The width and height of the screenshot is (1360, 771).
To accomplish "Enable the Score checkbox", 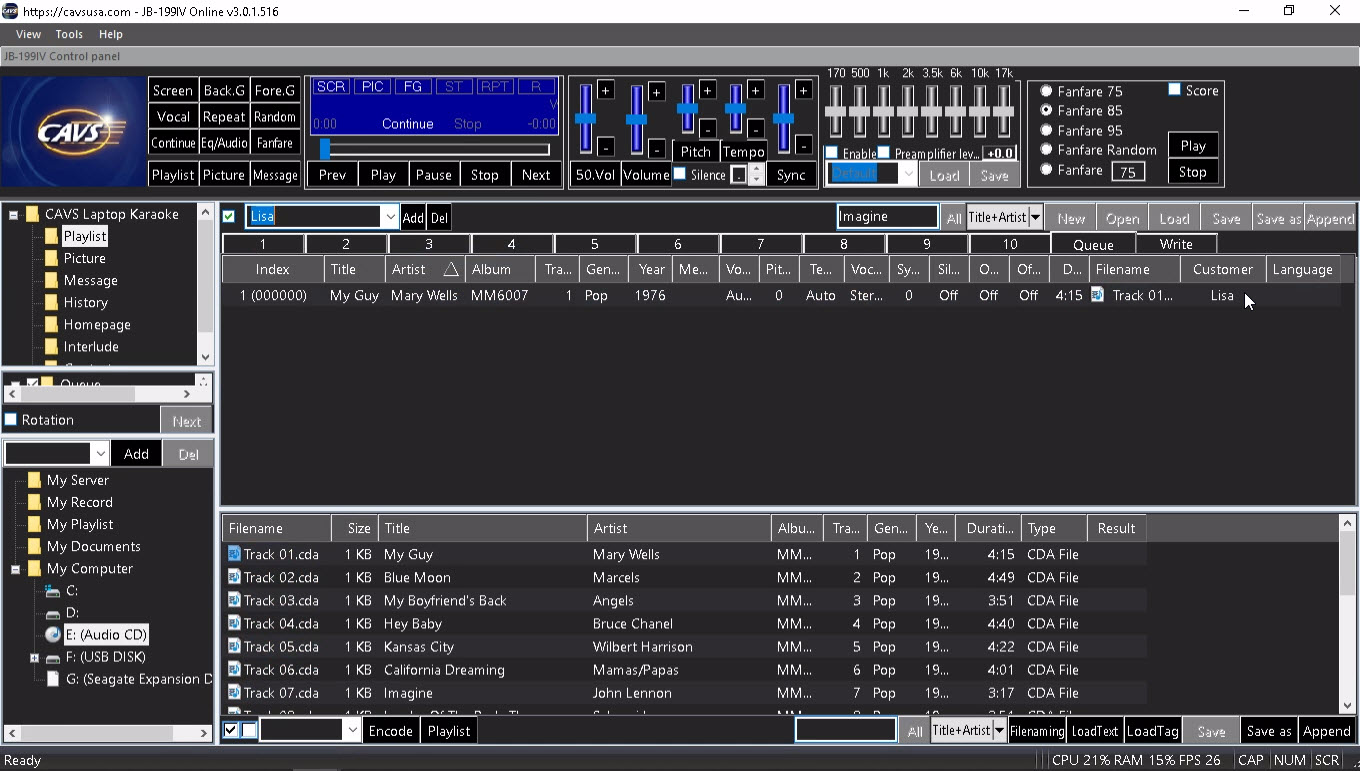I will [x=1175, y=90].
